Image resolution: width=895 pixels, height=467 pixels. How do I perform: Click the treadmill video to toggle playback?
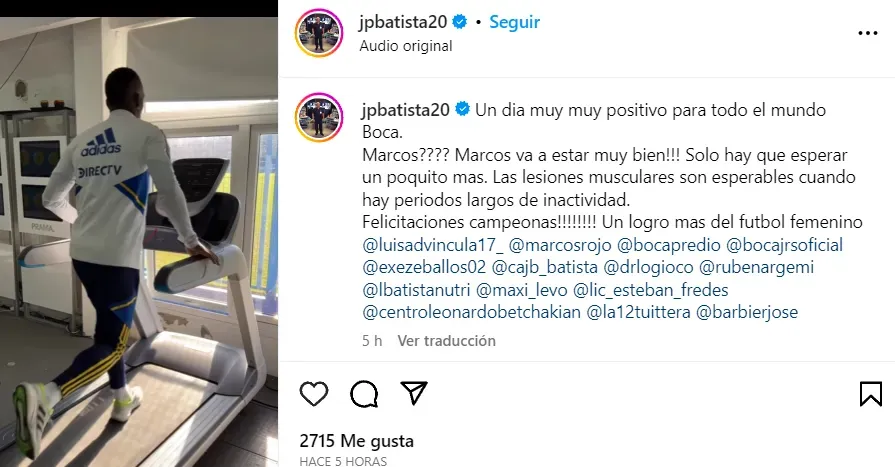[x=139, y=242]
